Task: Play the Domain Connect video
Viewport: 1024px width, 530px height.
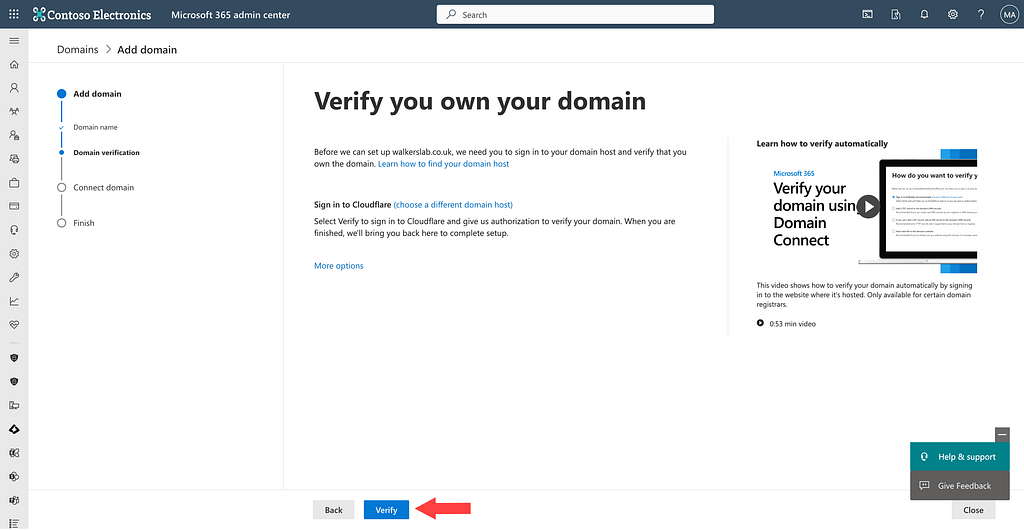Action: 869,207
